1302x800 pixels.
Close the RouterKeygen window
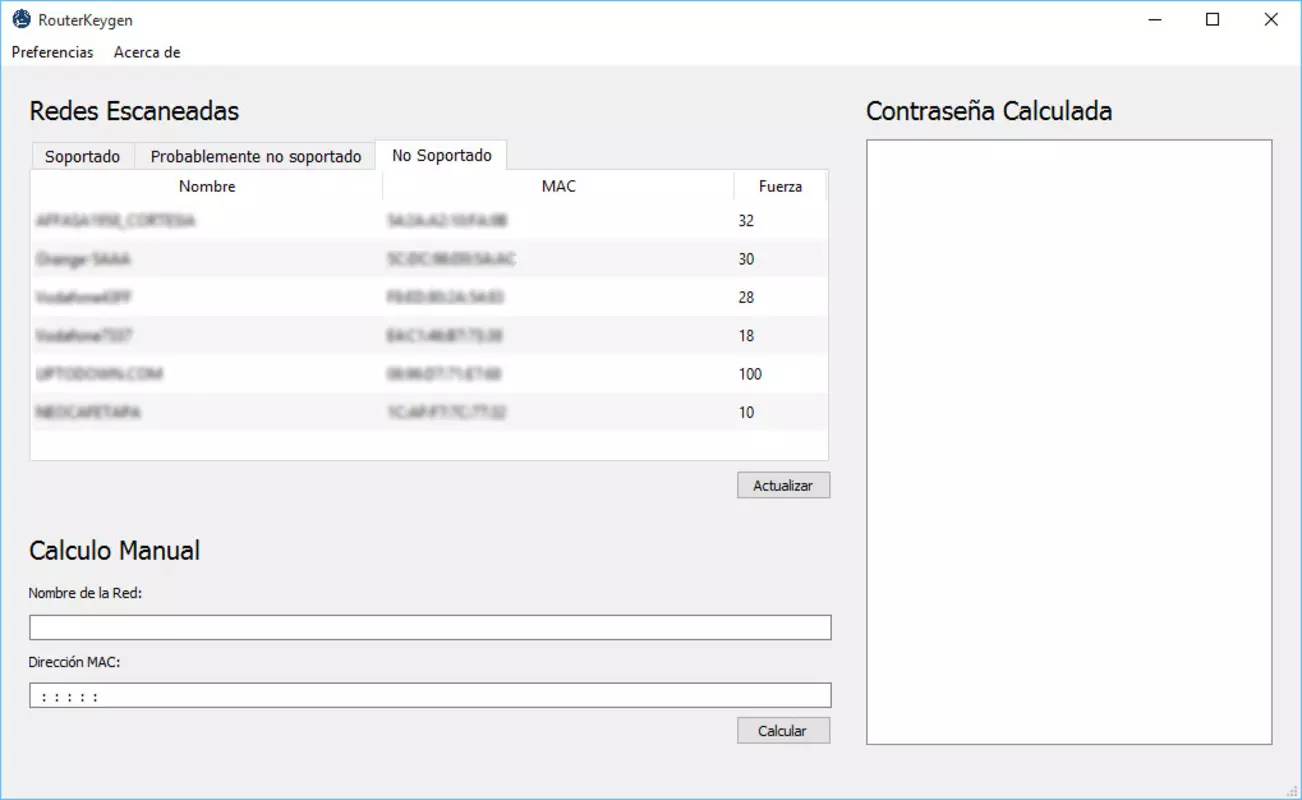tap(1271, 19)
